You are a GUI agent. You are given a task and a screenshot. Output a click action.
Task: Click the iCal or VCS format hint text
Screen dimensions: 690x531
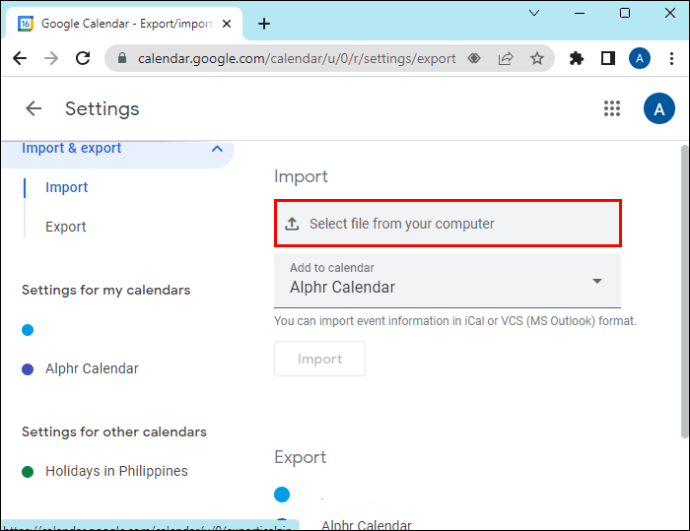coord(455,321)
